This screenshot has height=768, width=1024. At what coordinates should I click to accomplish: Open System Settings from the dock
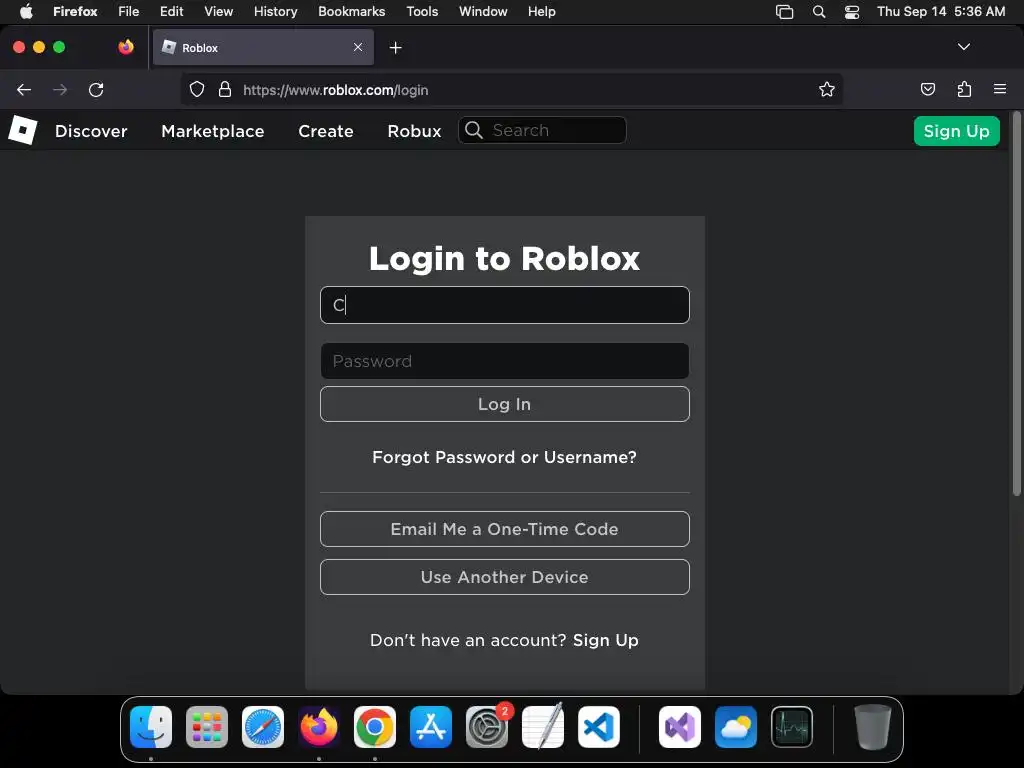487,727
